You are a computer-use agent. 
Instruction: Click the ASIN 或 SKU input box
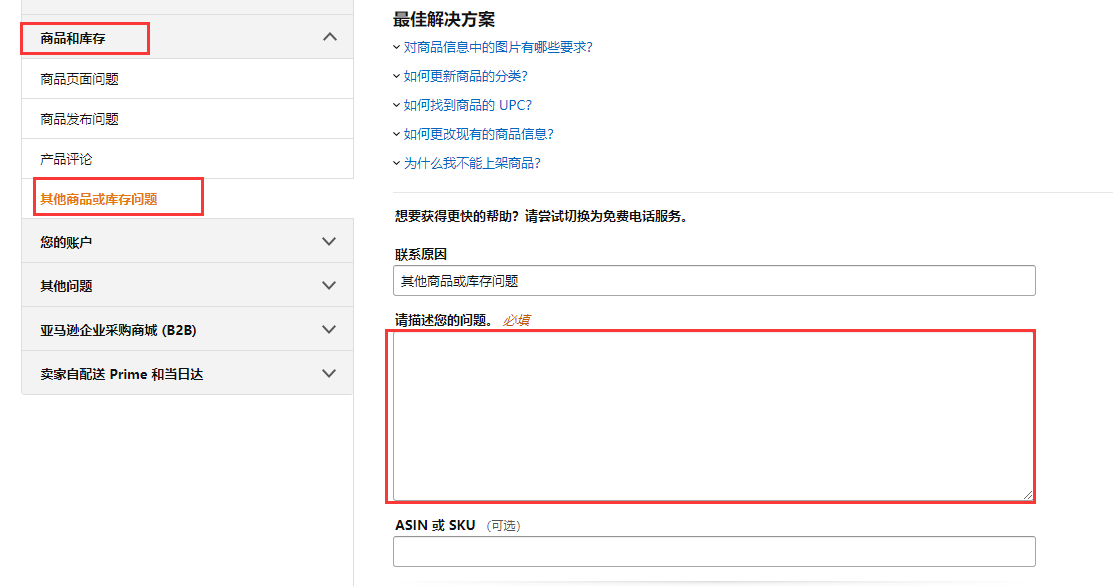[x=714, y=552]
